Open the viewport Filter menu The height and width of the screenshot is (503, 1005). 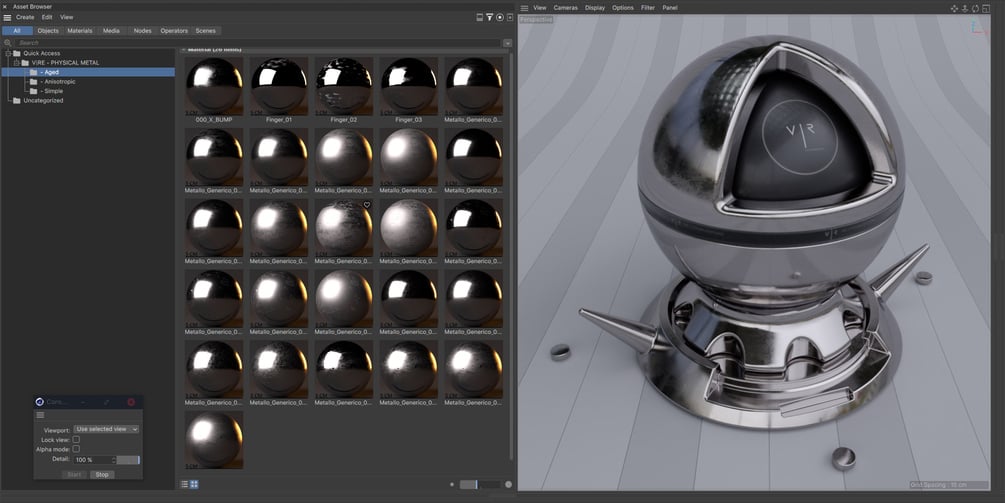coord(648,8)
